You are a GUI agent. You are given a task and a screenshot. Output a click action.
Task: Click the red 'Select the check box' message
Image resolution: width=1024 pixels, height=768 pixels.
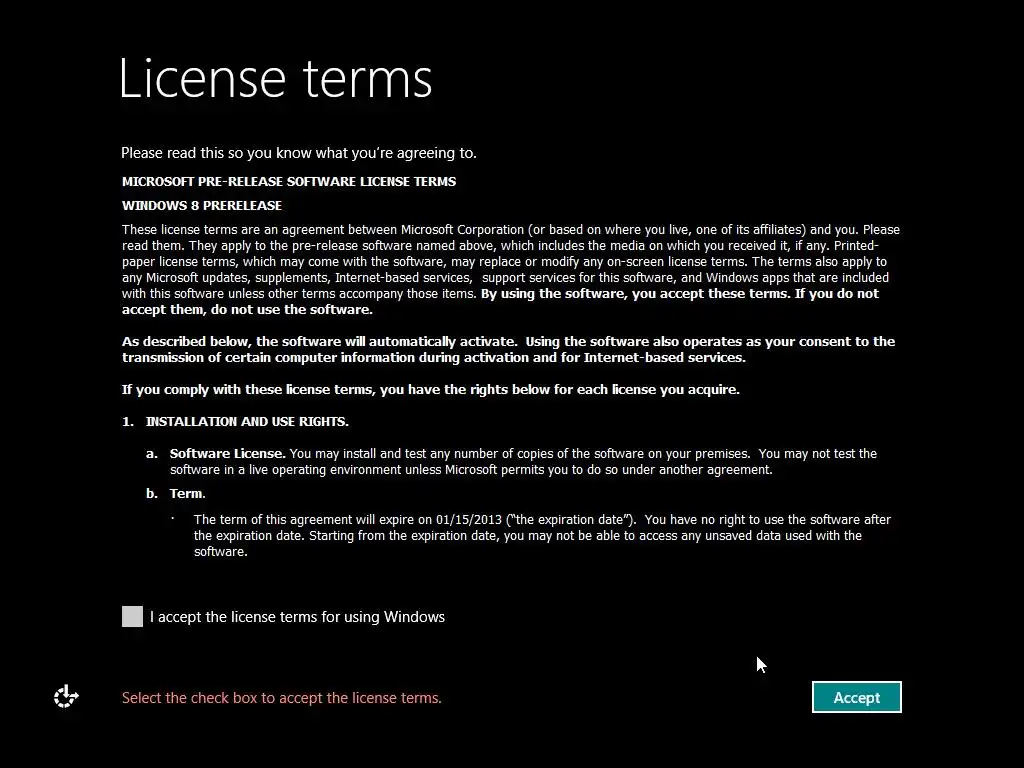[x=281, y=697]
